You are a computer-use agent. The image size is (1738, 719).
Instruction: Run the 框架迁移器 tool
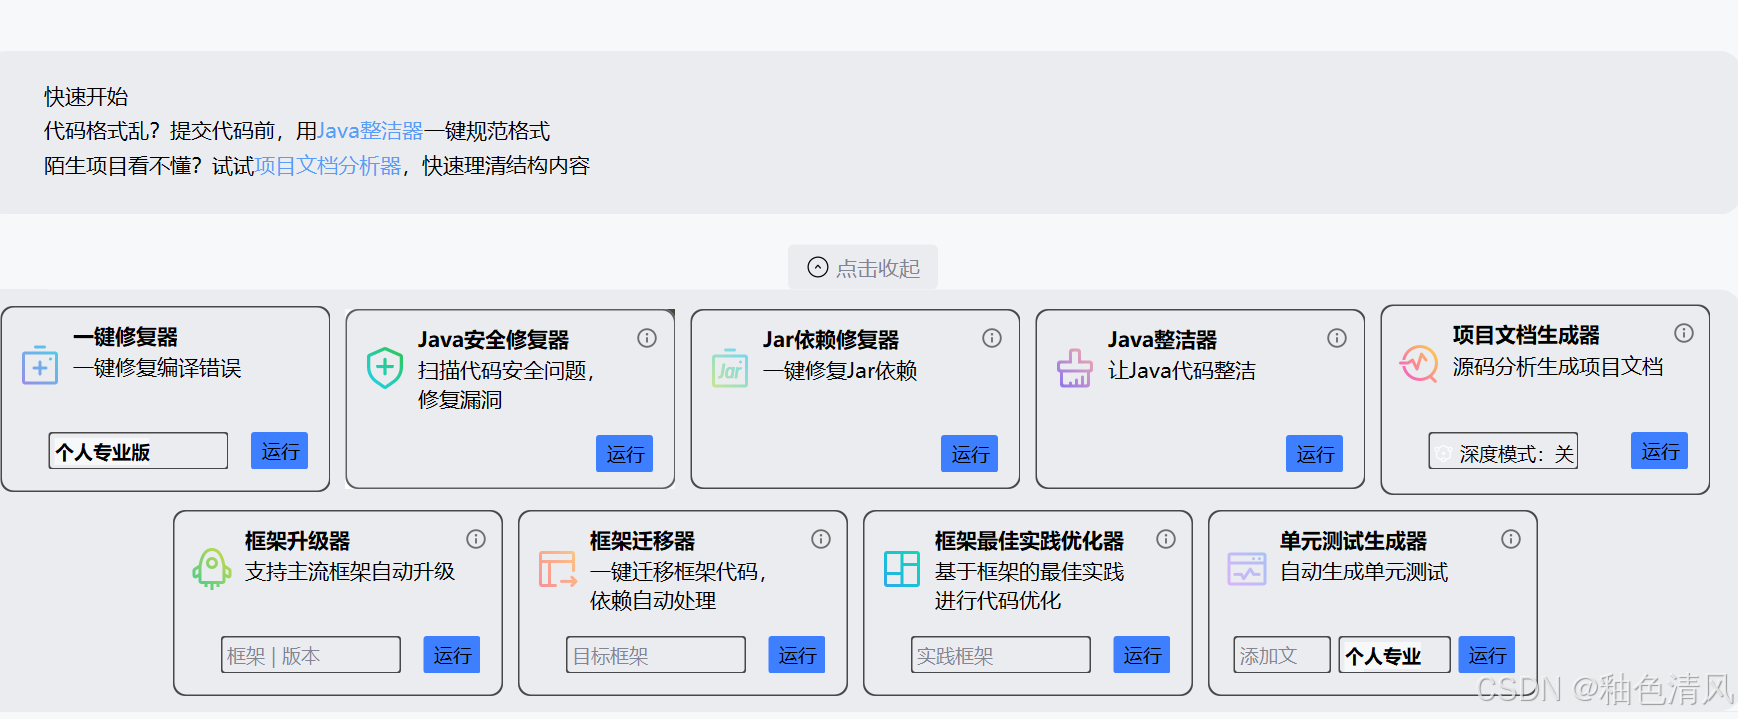pyautogui.click(x=797, y=655)
